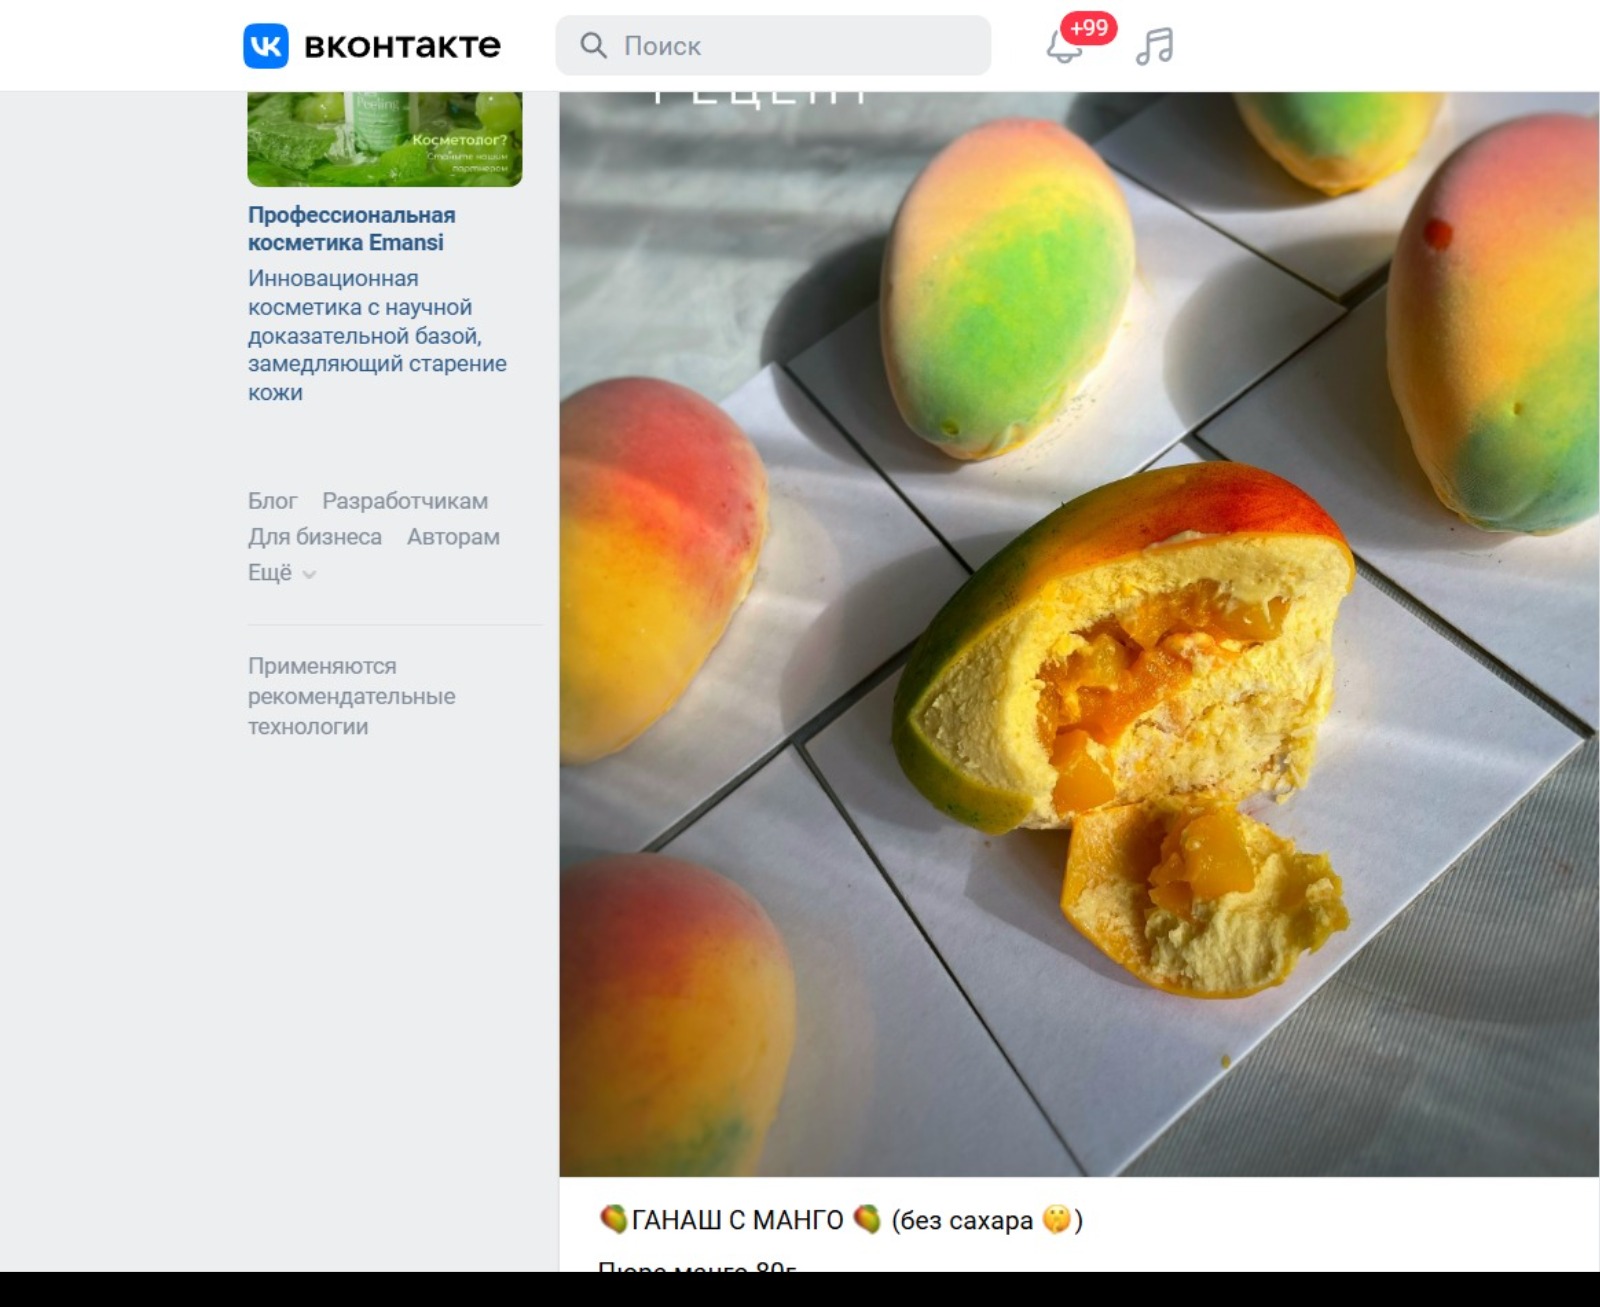Click the ВКонтакте wordmark text
This screenshot has height=1307, width=1600.
click(402, 46)
